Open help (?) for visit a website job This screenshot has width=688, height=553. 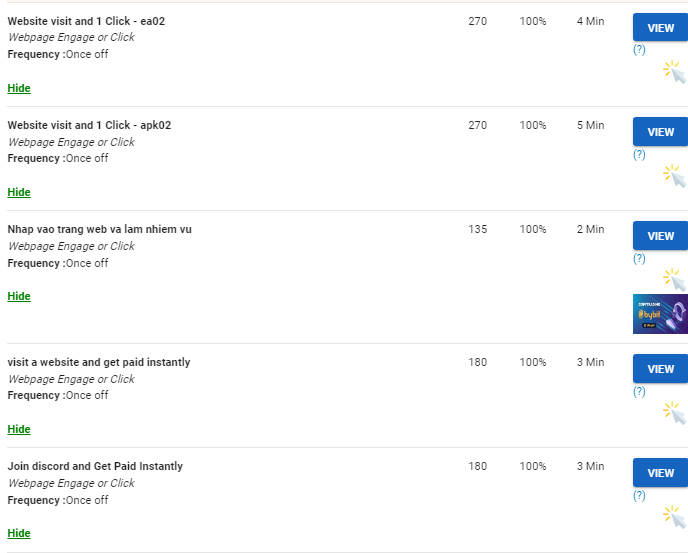coord(639,391)
